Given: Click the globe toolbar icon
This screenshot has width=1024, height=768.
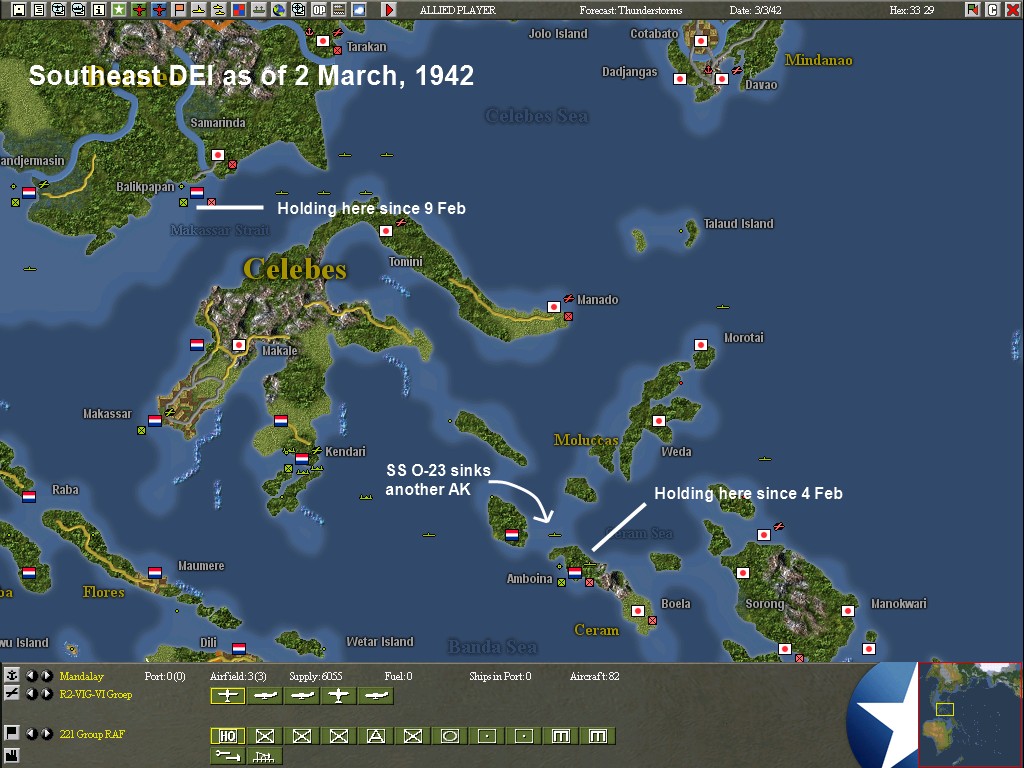Looking at the screenshot, I should coord(279,9).
